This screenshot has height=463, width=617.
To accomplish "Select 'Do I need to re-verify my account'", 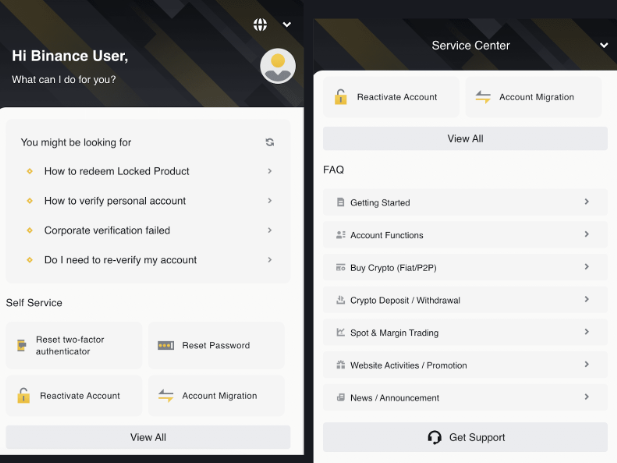I will click(x=120, y=260).
